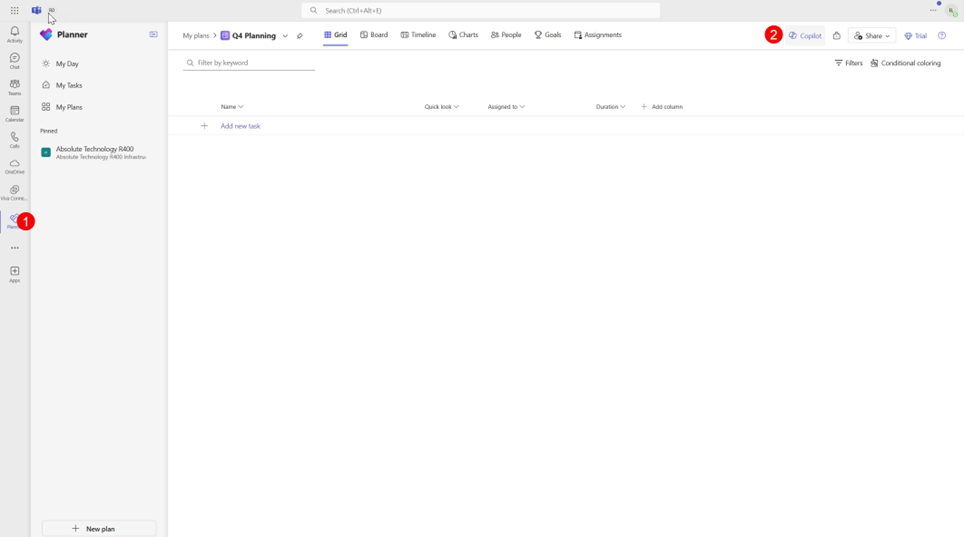Image resolution: width=964 pixels, height=537 pixels.
Task: Switch to the Assignments view tab
Action: (598, 35)
